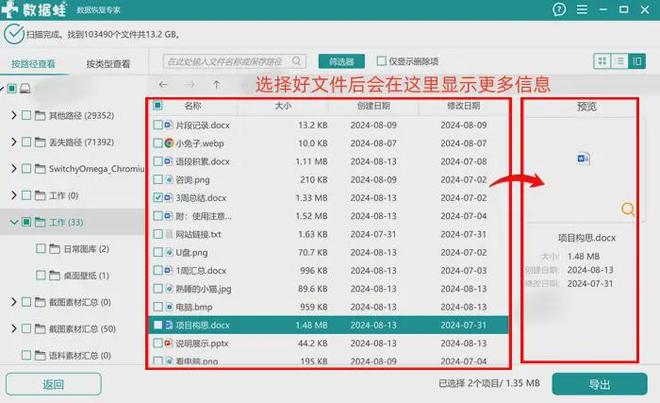The width and height of the screenshot is (660, 403).
Task: Tick the checkbox of 丢失路径 folder
Action: 26,142
